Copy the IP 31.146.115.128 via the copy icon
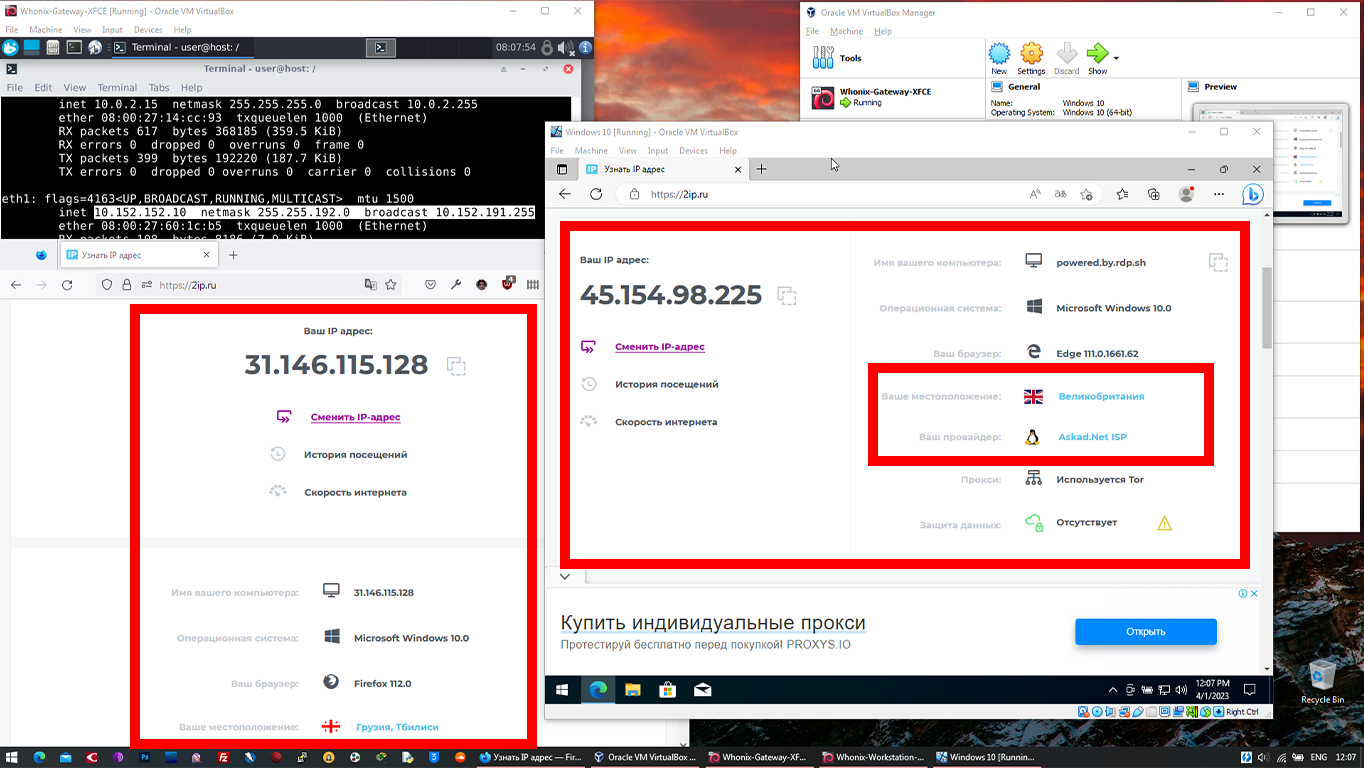The width and height of the screenshot is (1364, 768). [456, 366]
